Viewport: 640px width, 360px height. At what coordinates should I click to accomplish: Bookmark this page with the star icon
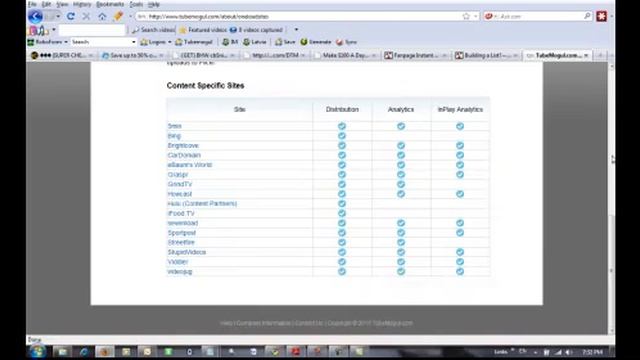[466, 16]
